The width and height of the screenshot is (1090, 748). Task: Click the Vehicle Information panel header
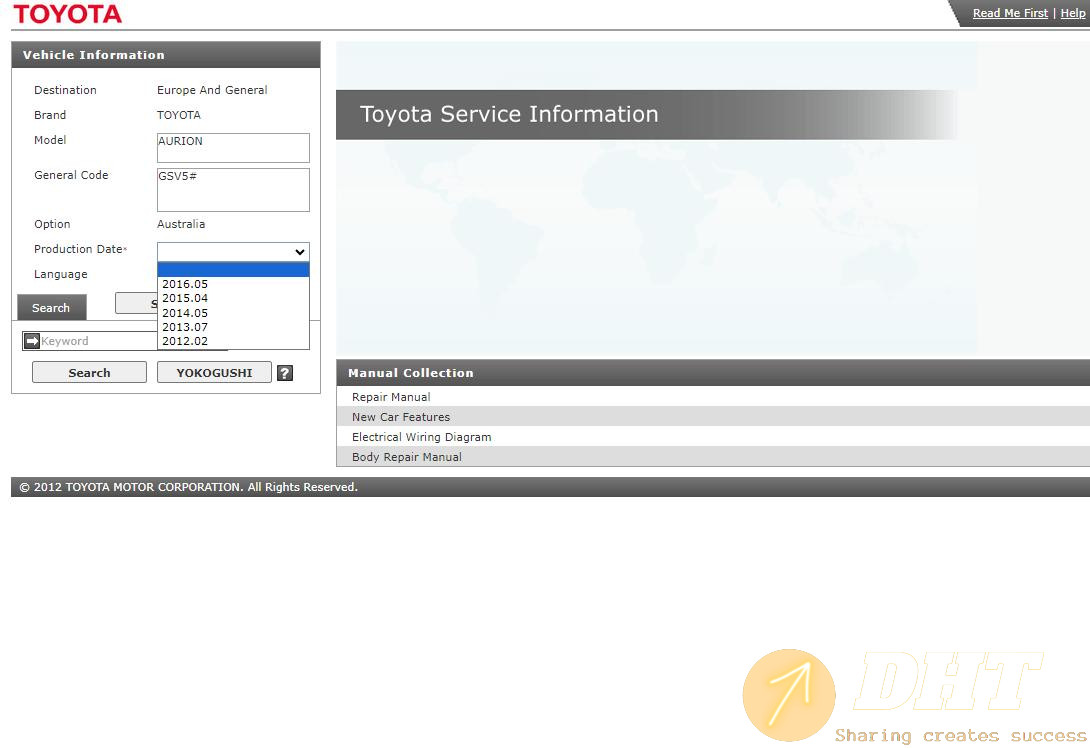pos(165,55)
